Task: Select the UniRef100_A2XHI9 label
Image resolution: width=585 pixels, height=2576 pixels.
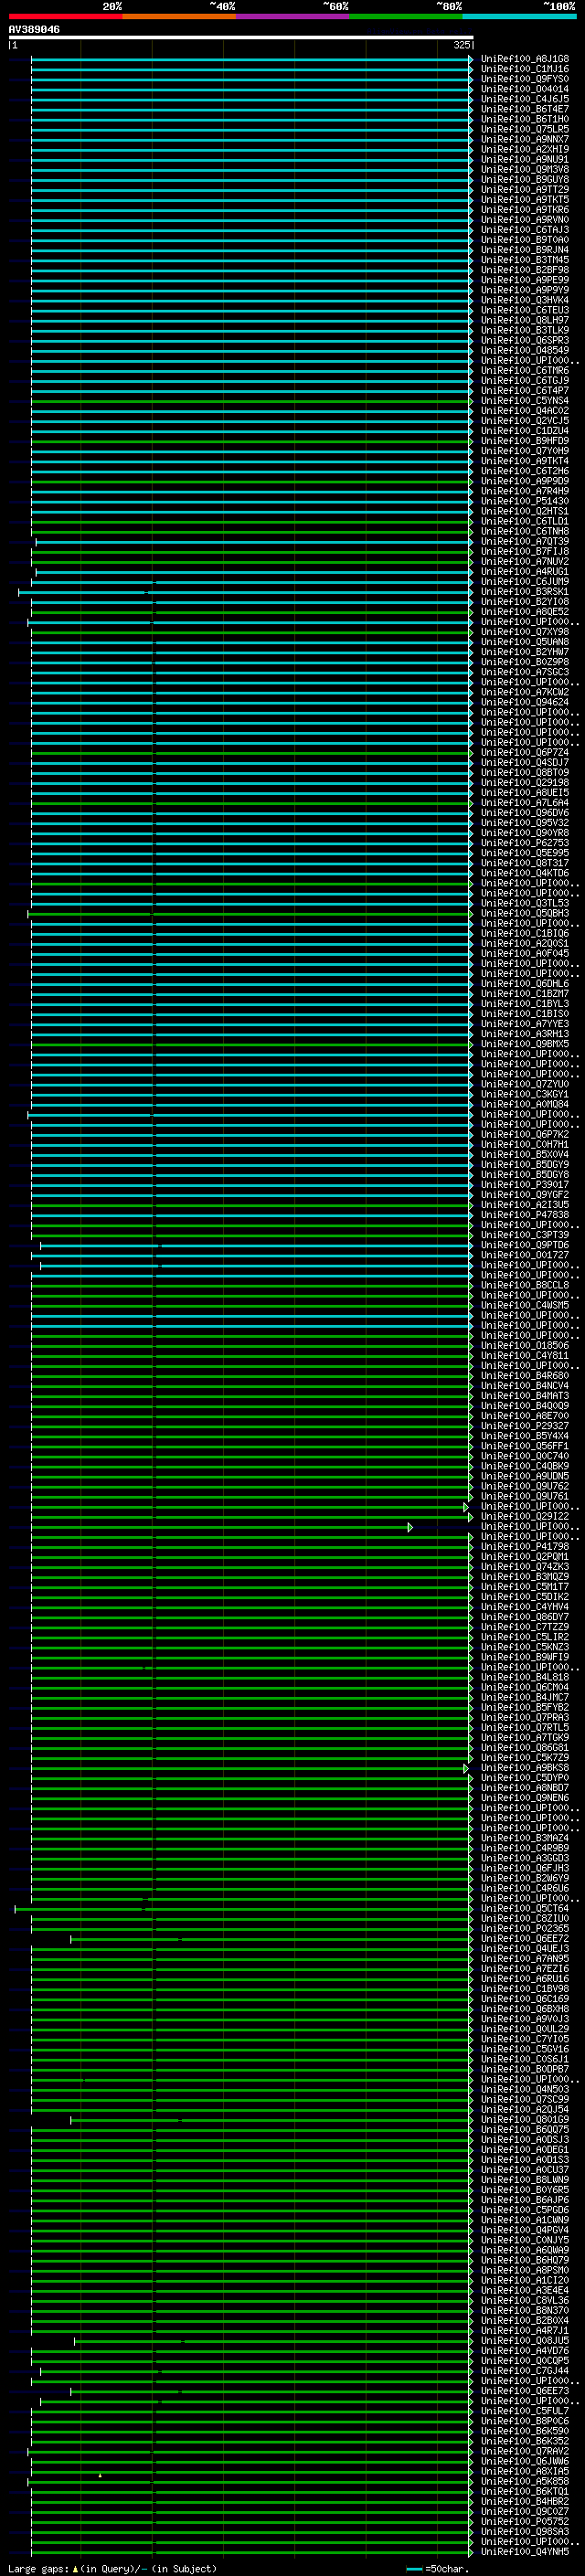Action: (x=525, y=149)
